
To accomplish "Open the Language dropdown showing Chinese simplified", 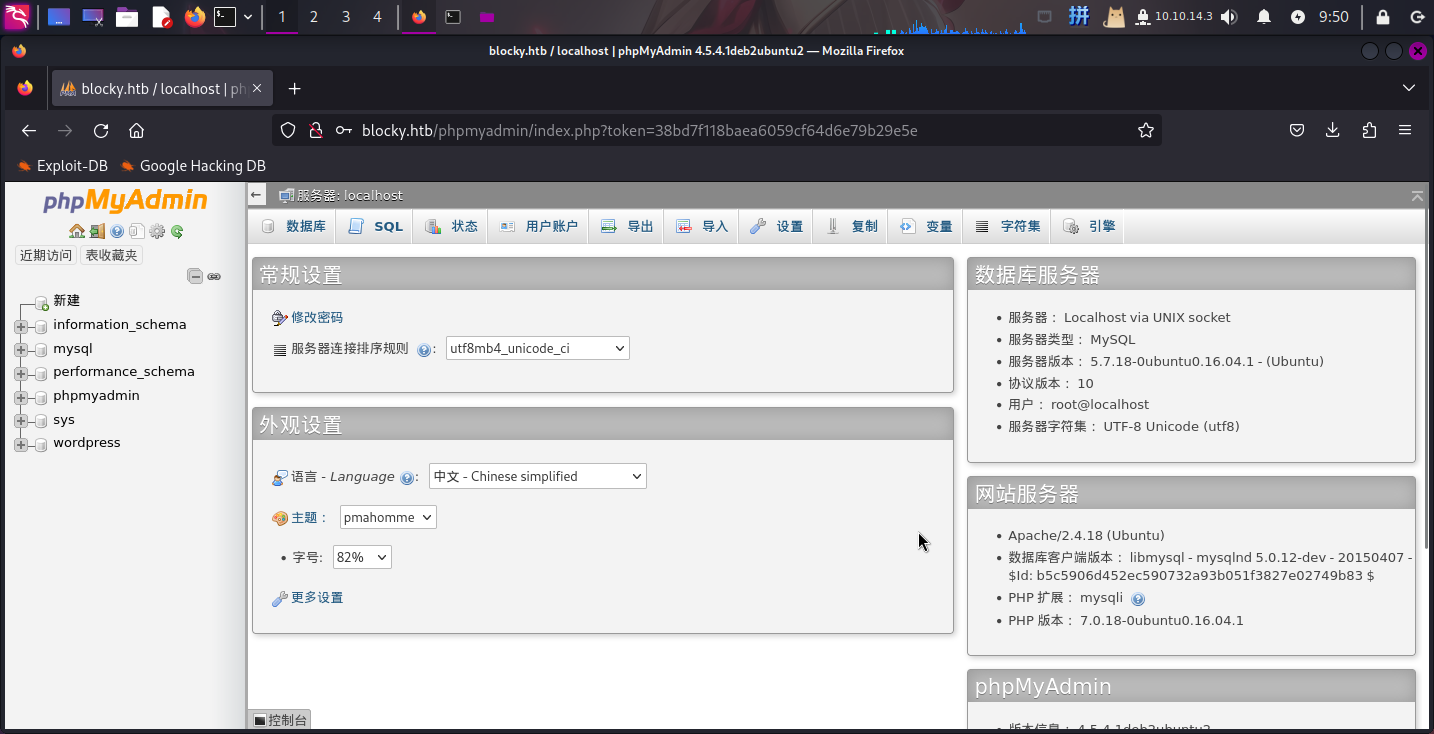I will click(x=538, y=476).
